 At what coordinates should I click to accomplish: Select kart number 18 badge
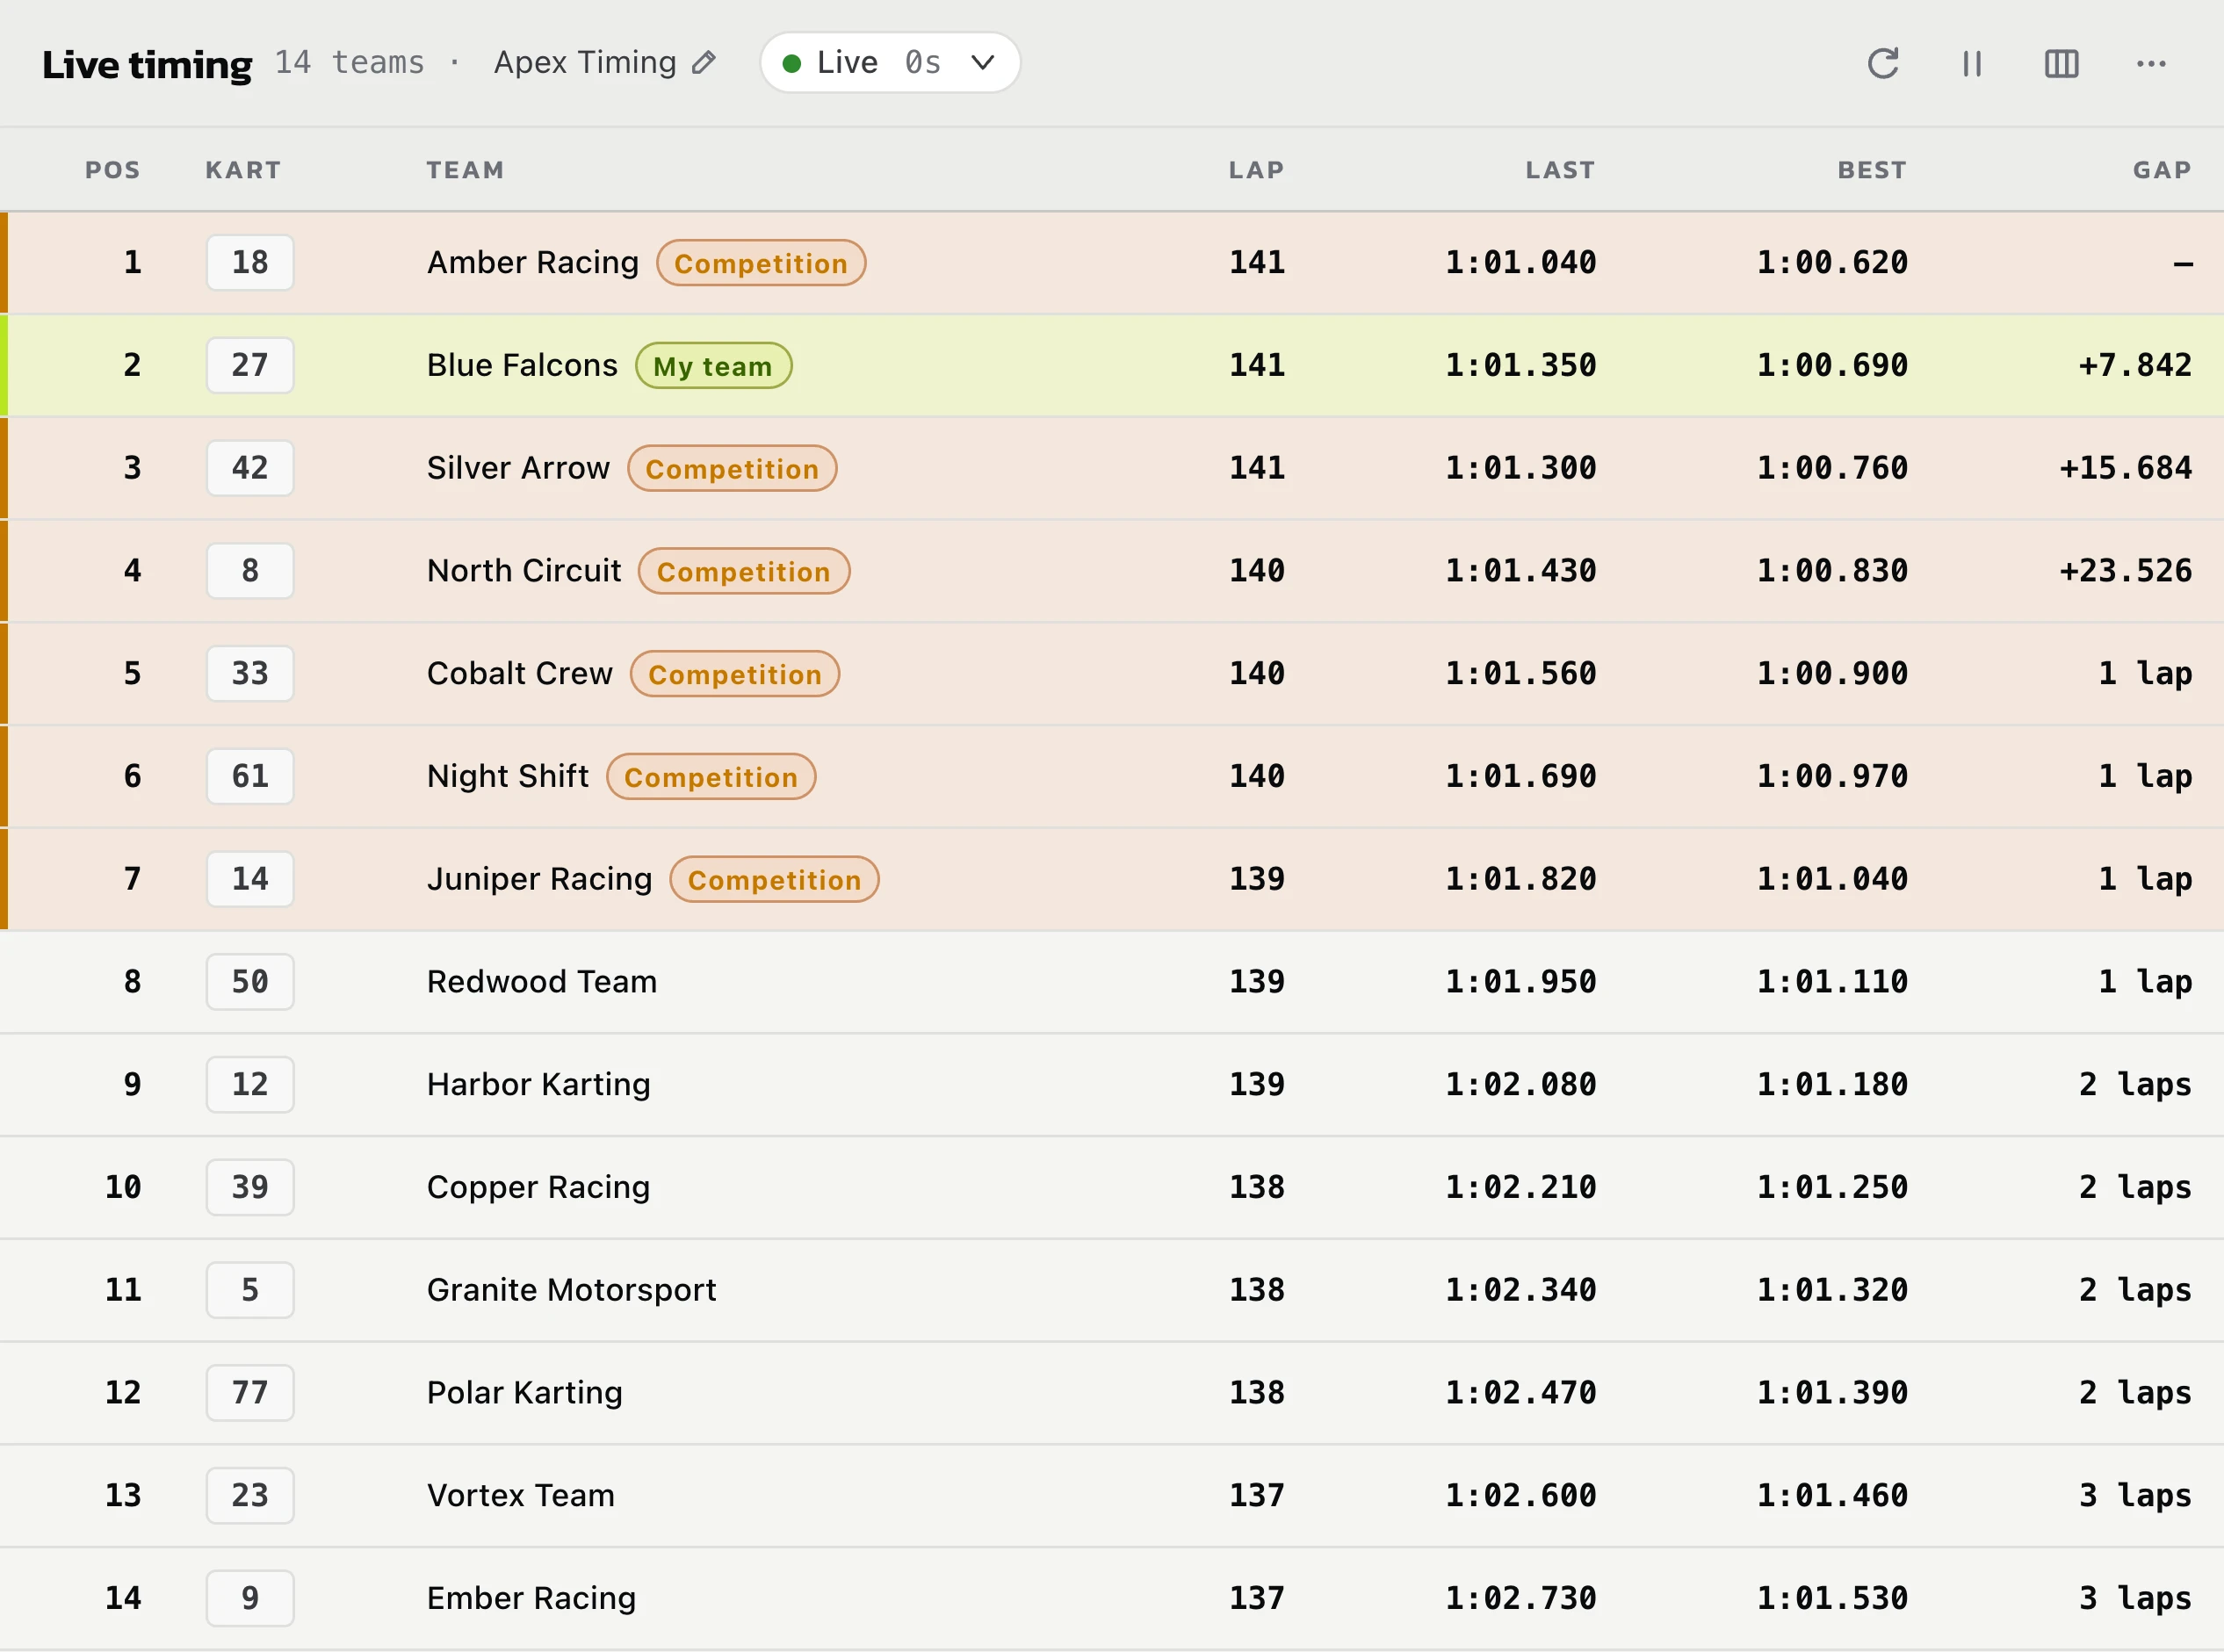pos(250,262)
